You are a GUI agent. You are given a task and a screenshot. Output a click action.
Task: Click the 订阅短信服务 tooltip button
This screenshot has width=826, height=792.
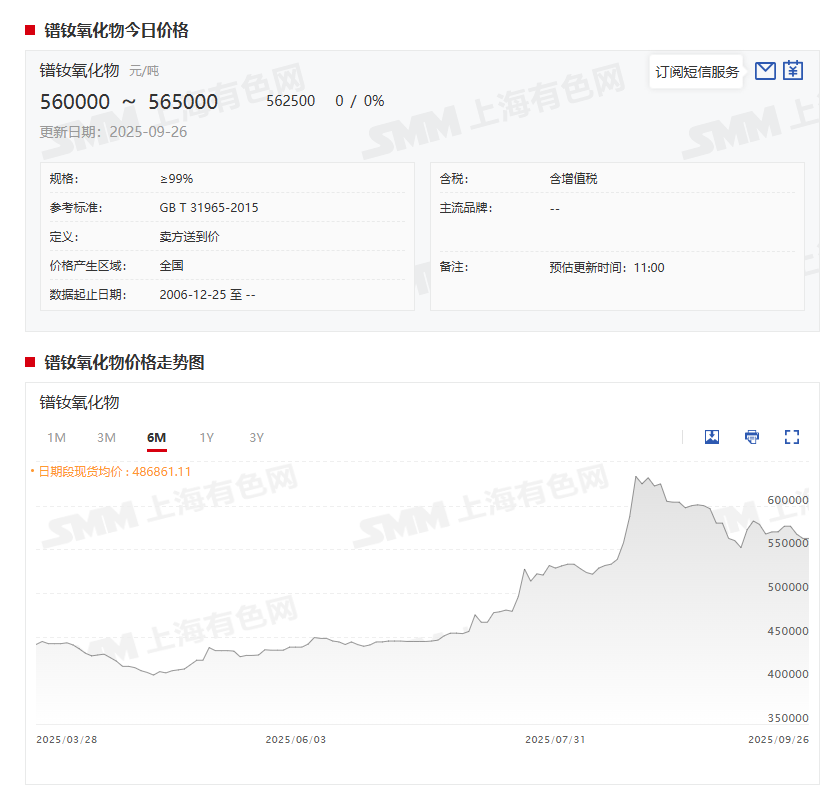pos(697,72)
